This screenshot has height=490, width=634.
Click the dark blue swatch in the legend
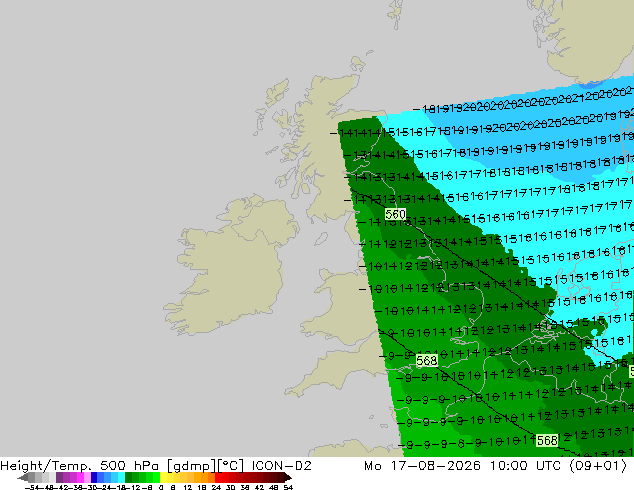click(94, 477)
